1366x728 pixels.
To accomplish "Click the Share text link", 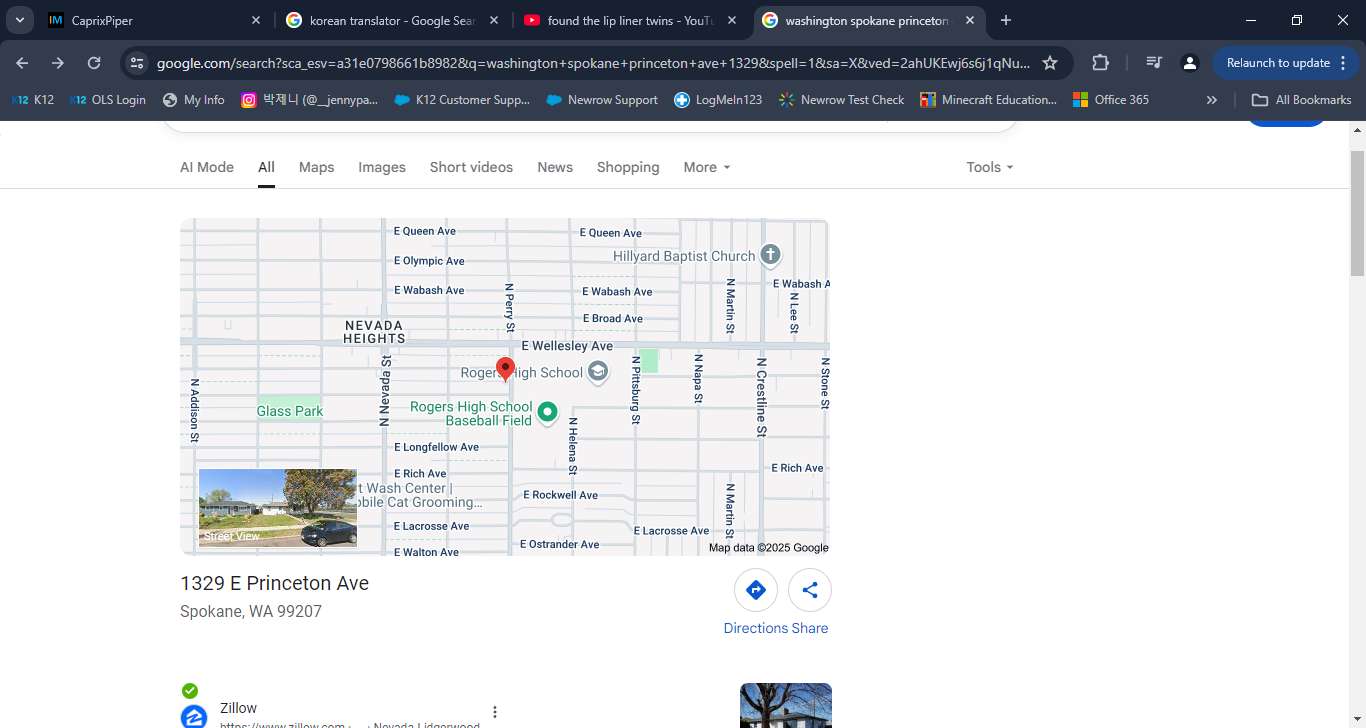I will (810, 628).
